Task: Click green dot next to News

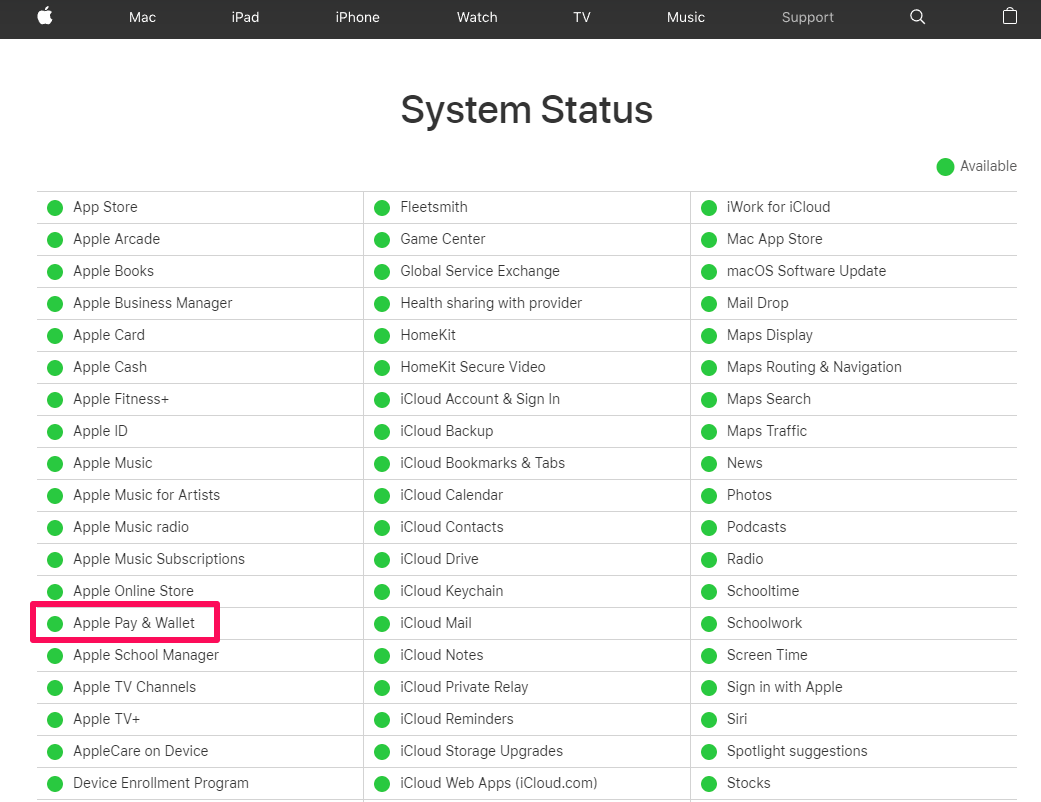Action: [x=709, y=464]
